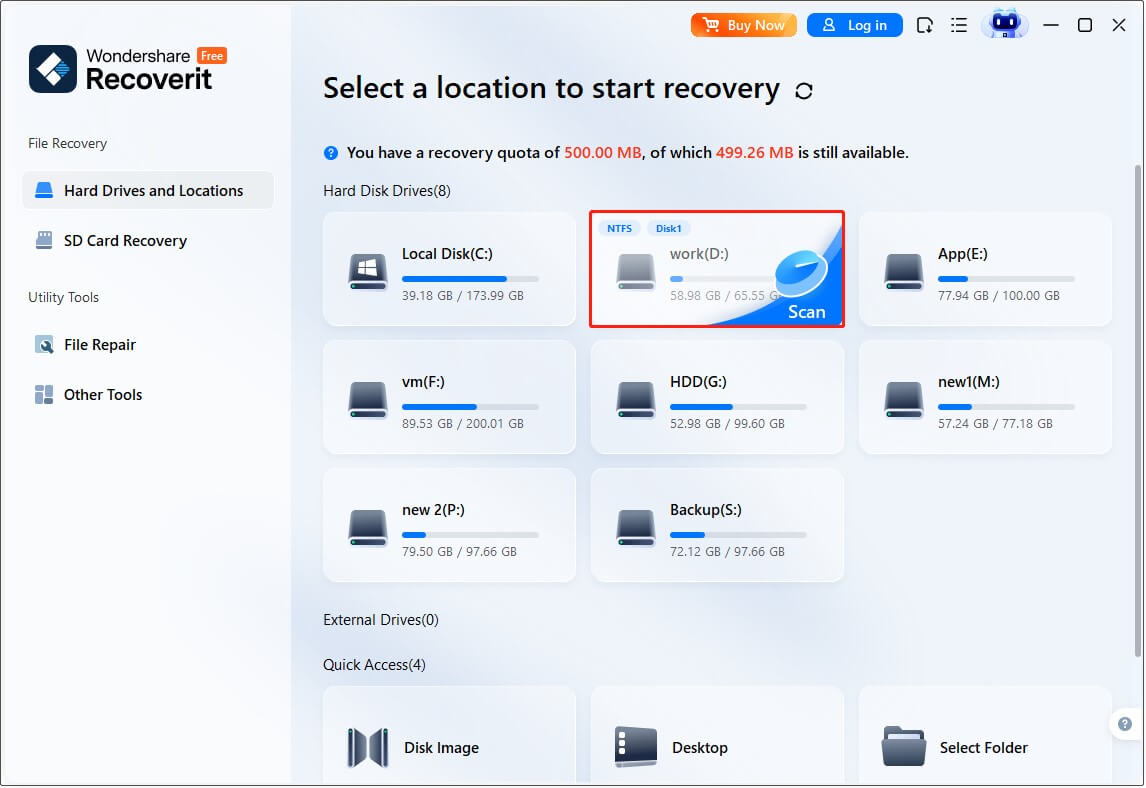The image size is (1146, 788).
Task: Click 77.94 GB / 100.00 GB size text
Action: pyautogui.click(x=998, y=295)
